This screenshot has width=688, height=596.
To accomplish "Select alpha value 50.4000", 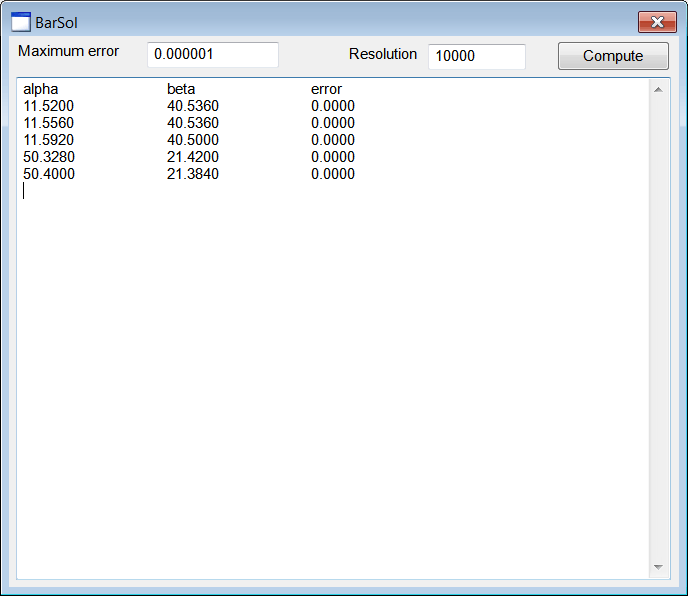I will coord(49,174).
